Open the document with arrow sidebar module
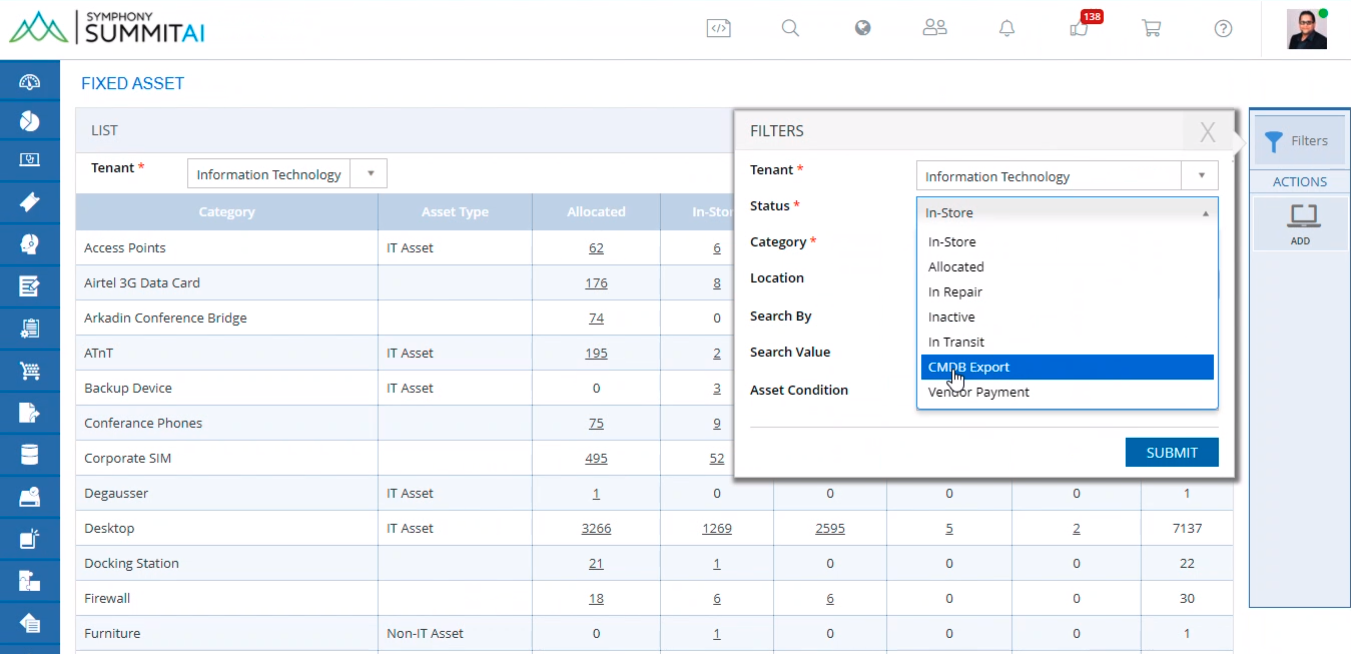The image size is (1351, 654). [x=29, y=413]
